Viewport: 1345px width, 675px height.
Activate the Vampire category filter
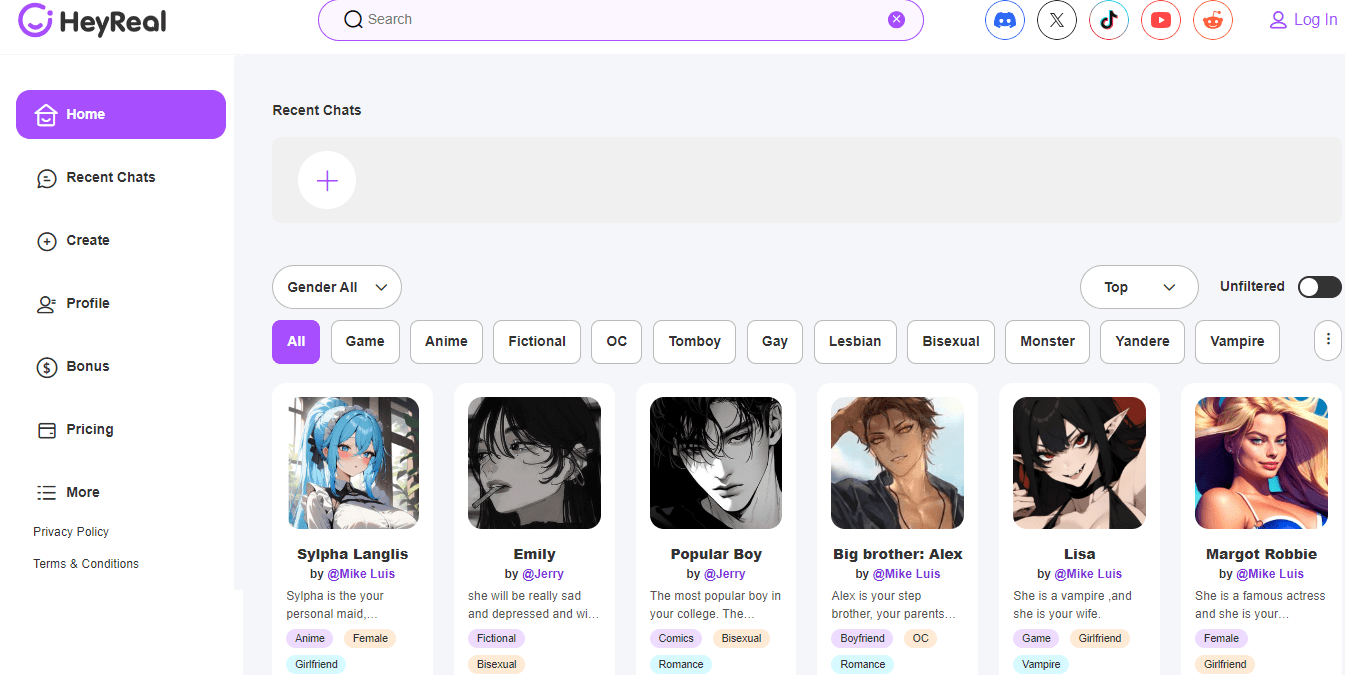1236,341
